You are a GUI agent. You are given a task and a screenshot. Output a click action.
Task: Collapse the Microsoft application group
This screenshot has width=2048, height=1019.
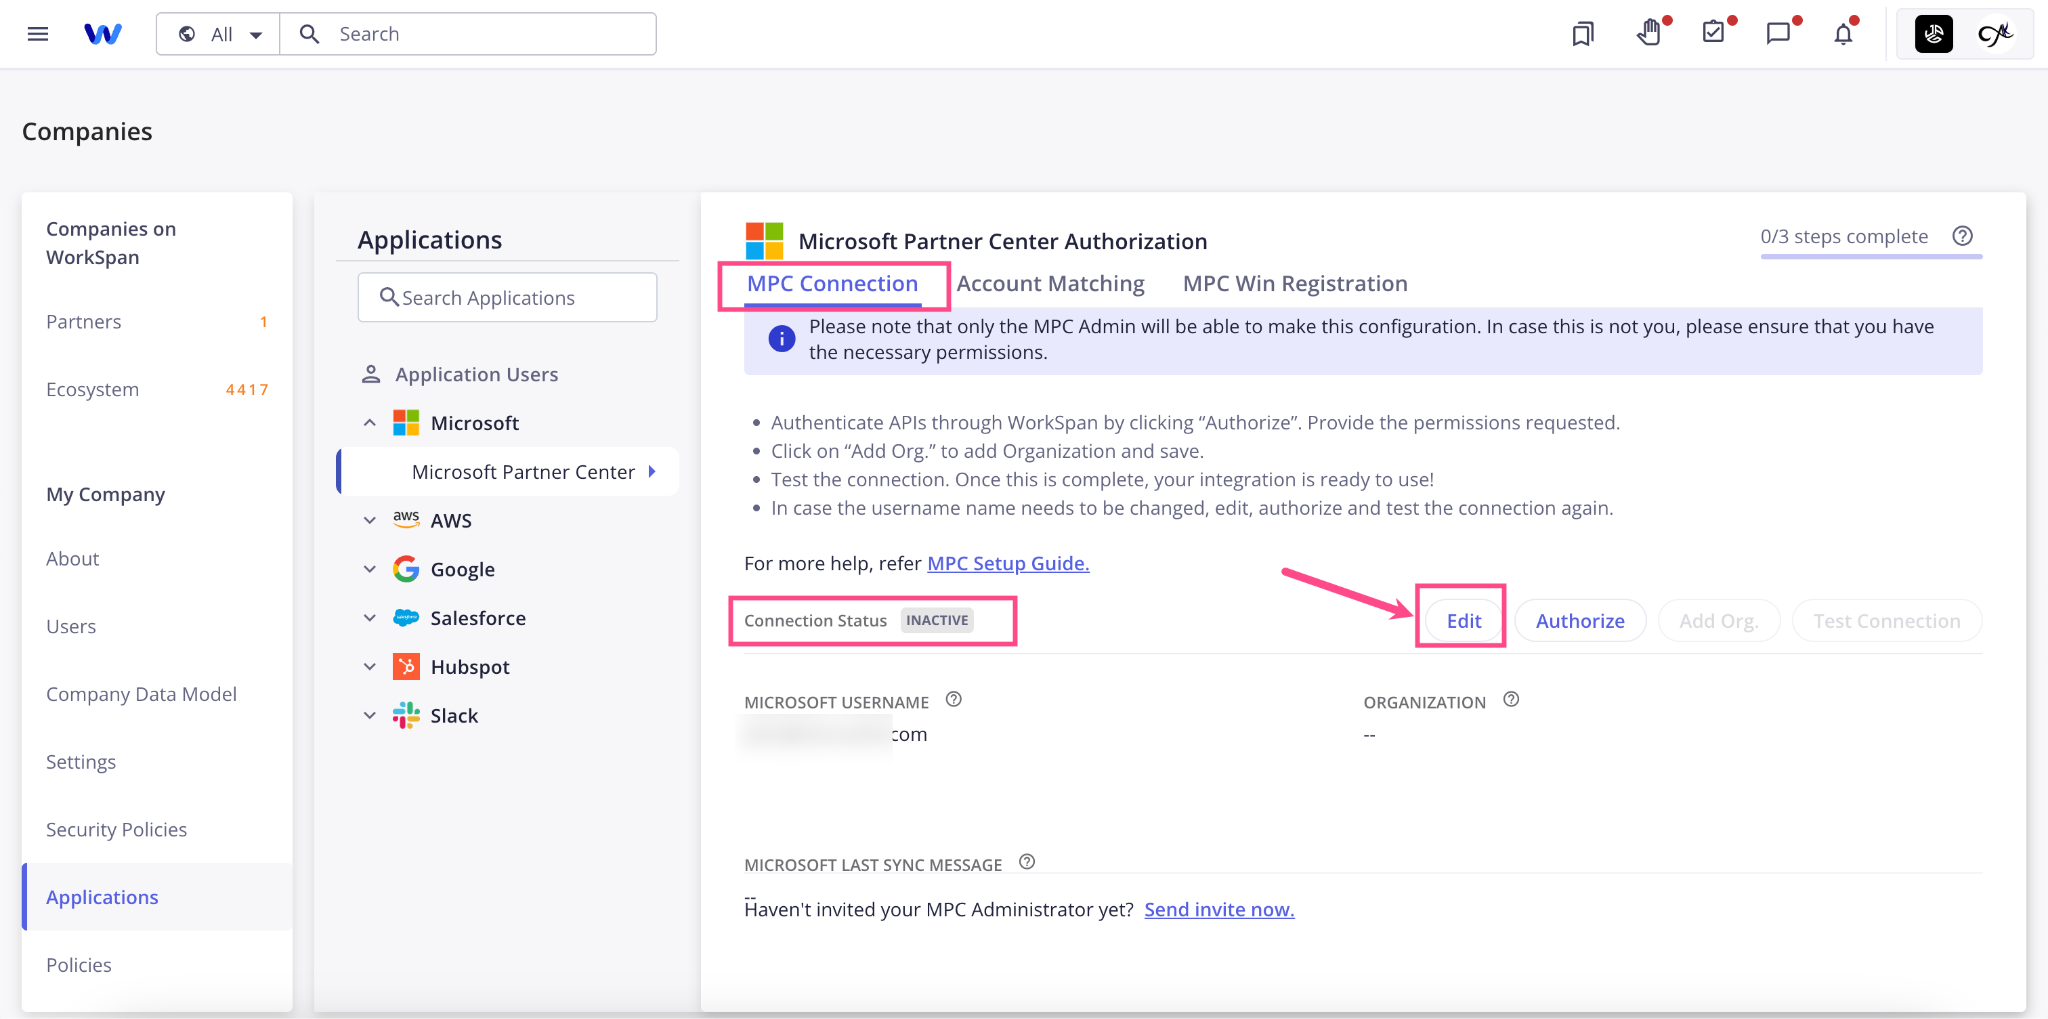[370, 423]
